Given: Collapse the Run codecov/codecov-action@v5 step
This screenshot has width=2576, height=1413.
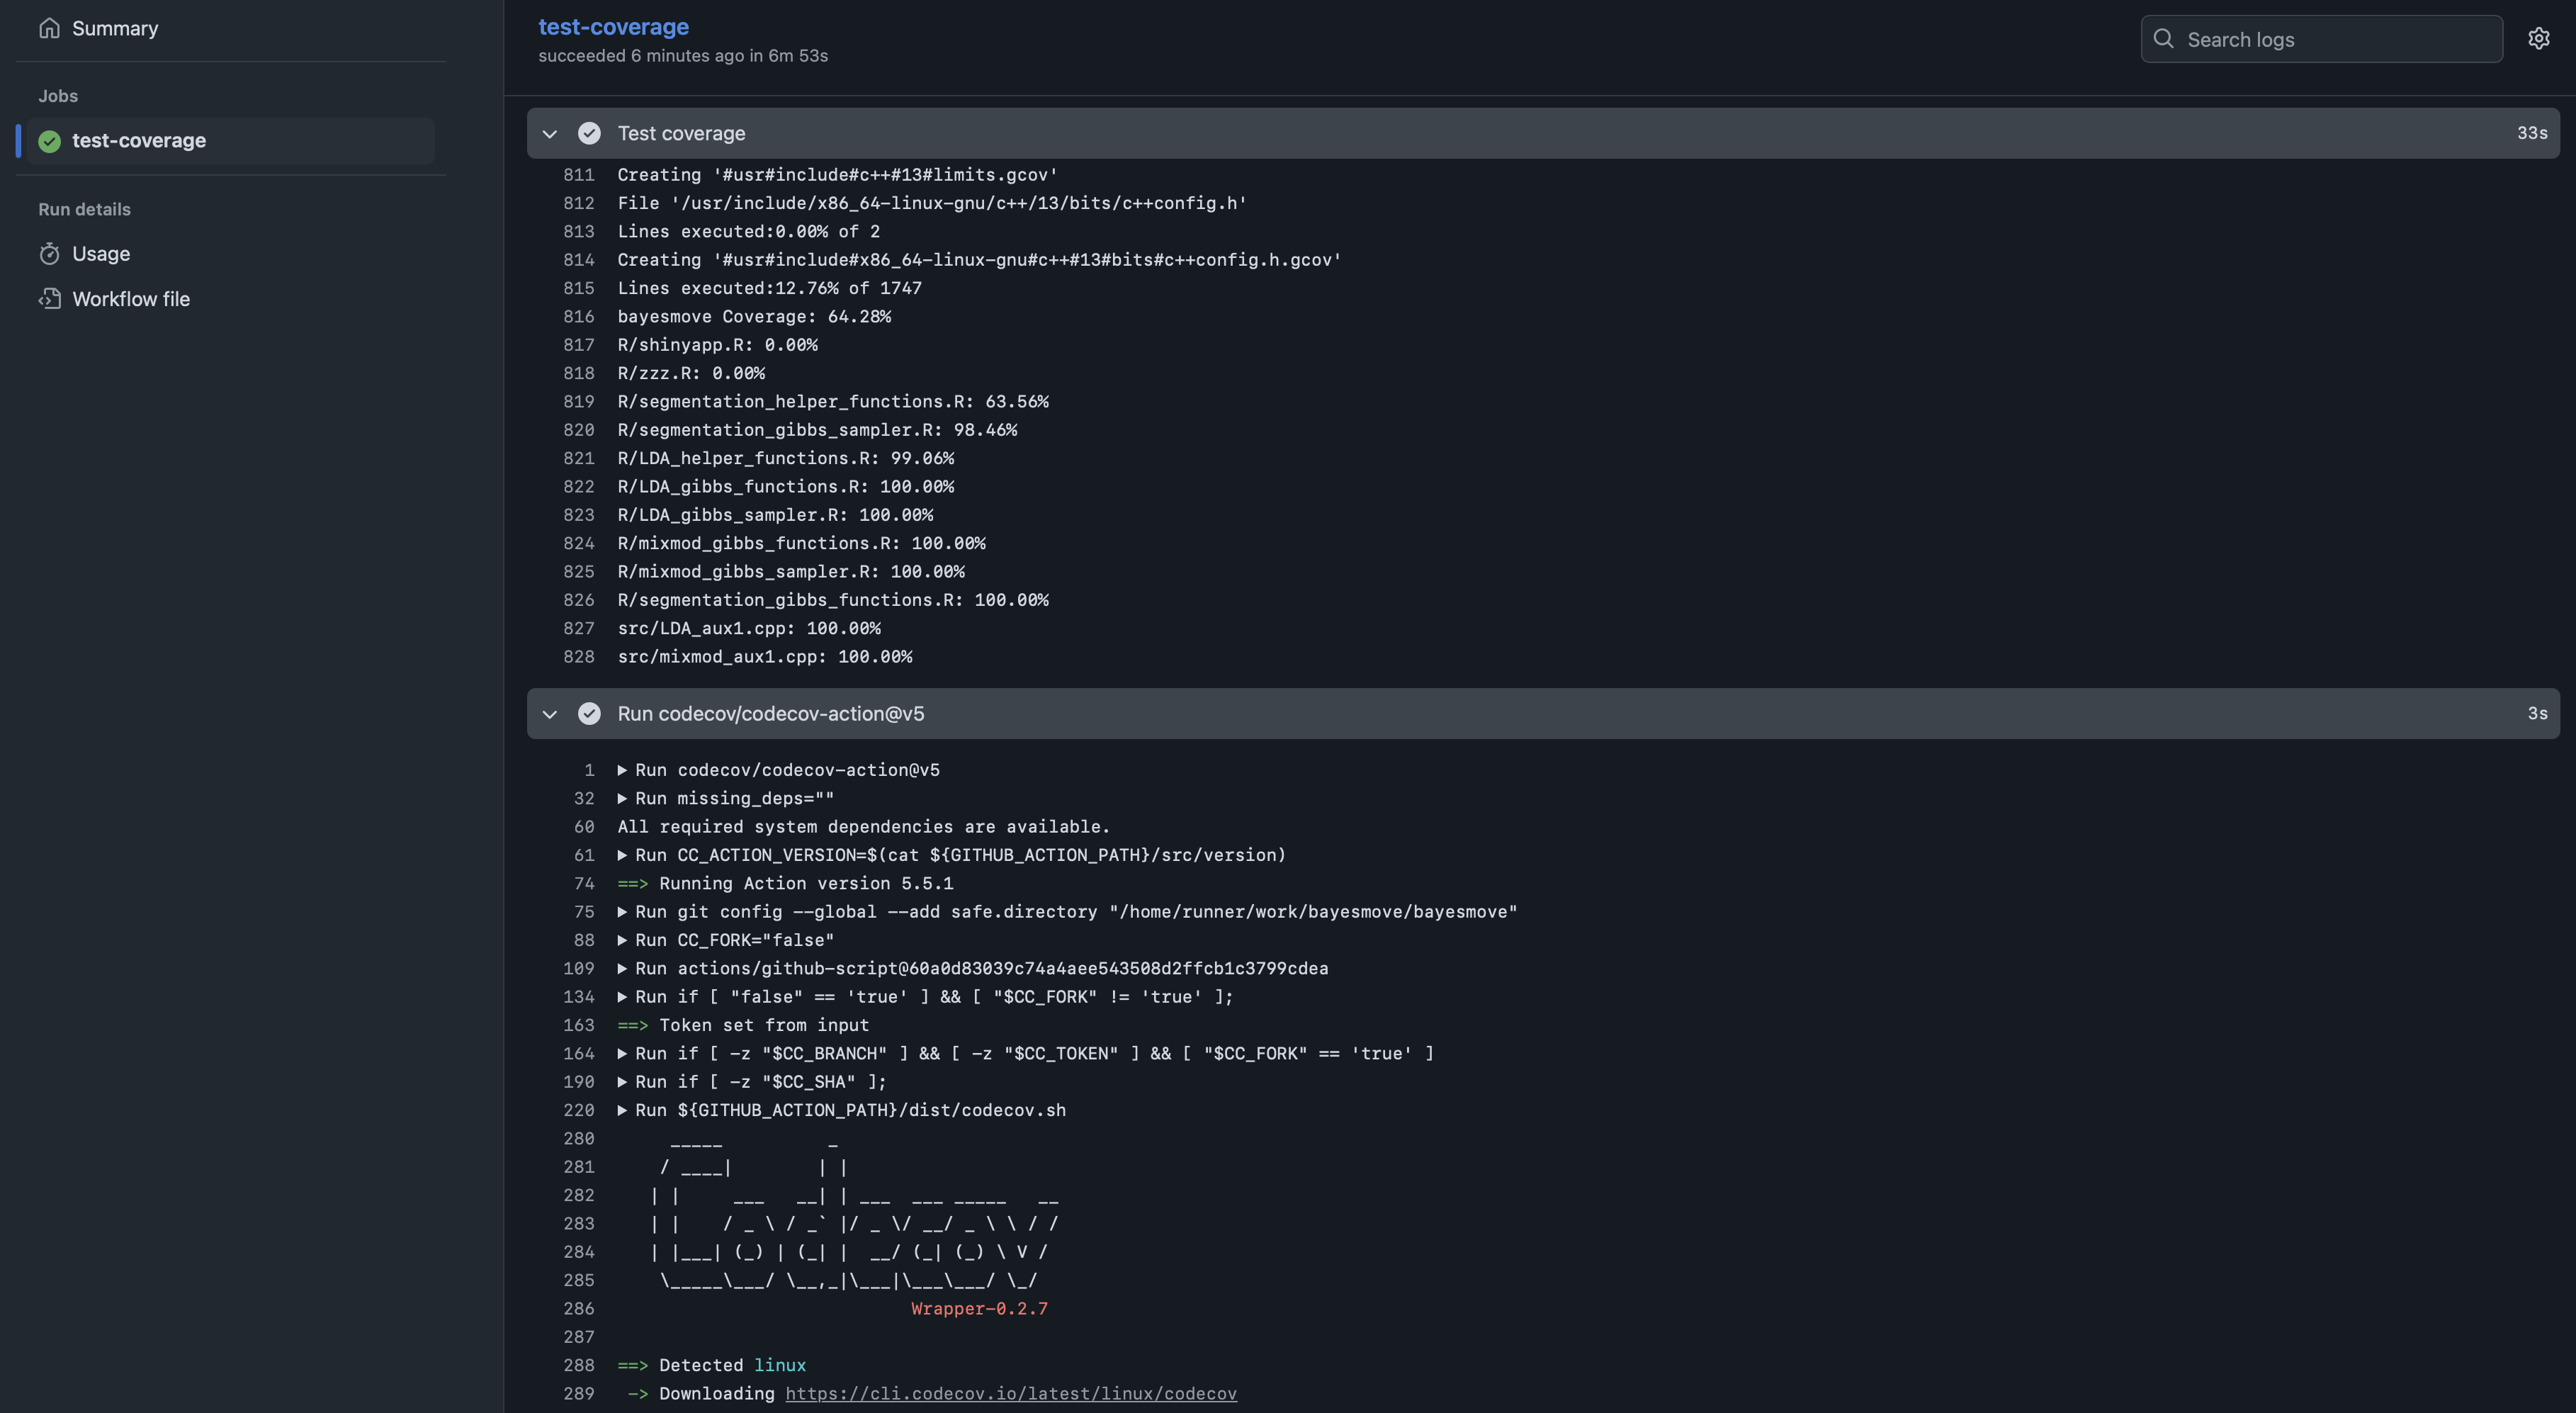Looking at the screenshot, I should 549,714.
